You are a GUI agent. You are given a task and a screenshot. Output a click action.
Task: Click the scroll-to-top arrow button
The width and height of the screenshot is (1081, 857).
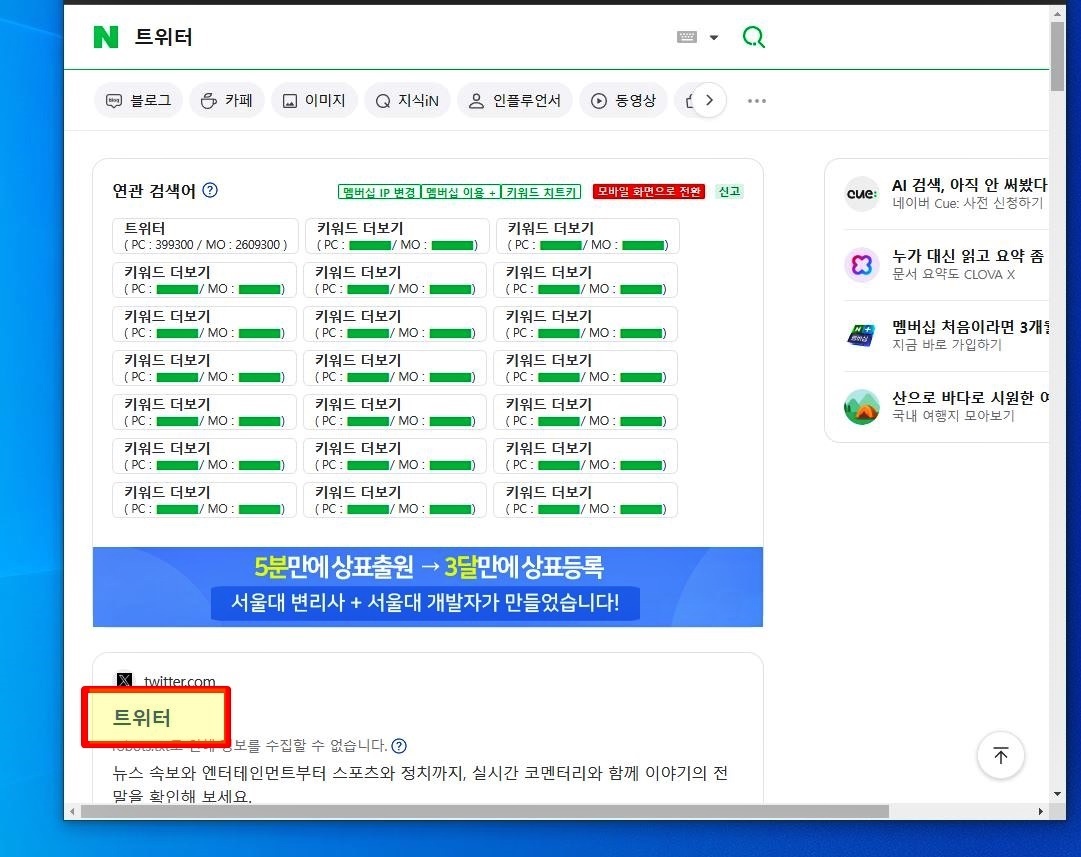pyautogui.click(x=1000, y=755)
